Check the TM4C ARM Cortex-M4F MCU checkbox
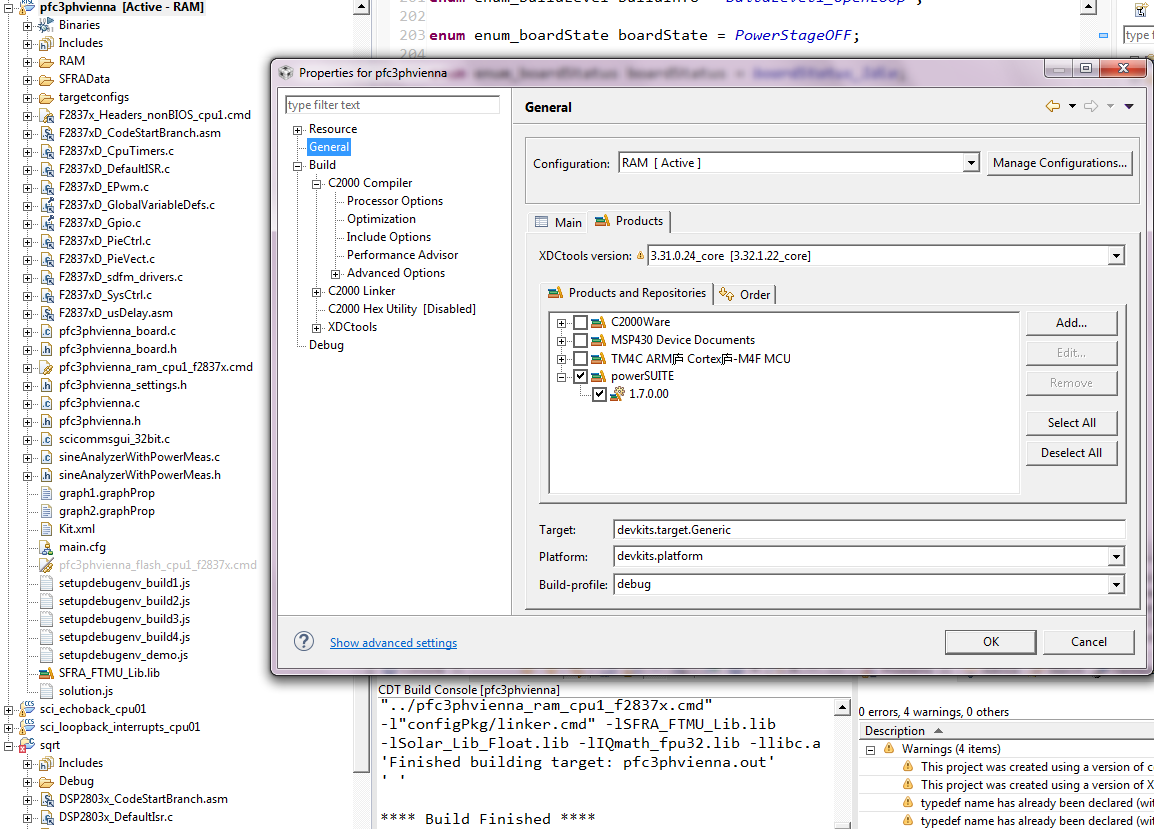 point(581,359)
